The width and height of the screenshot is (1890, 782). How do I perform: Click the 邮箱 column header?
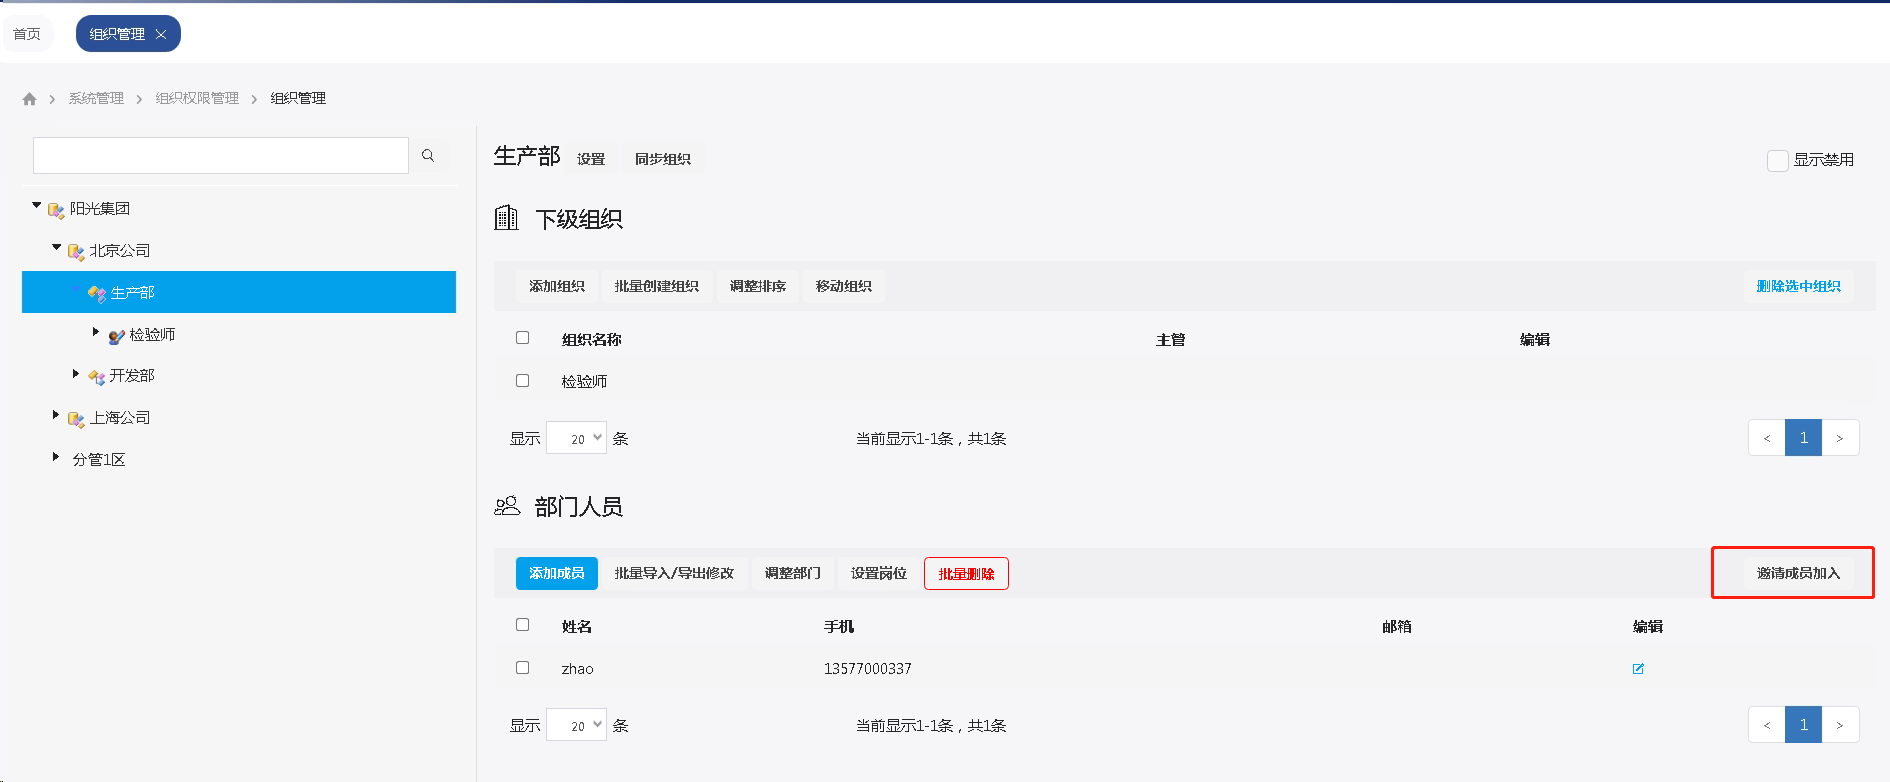click(x=1397, y=627)
